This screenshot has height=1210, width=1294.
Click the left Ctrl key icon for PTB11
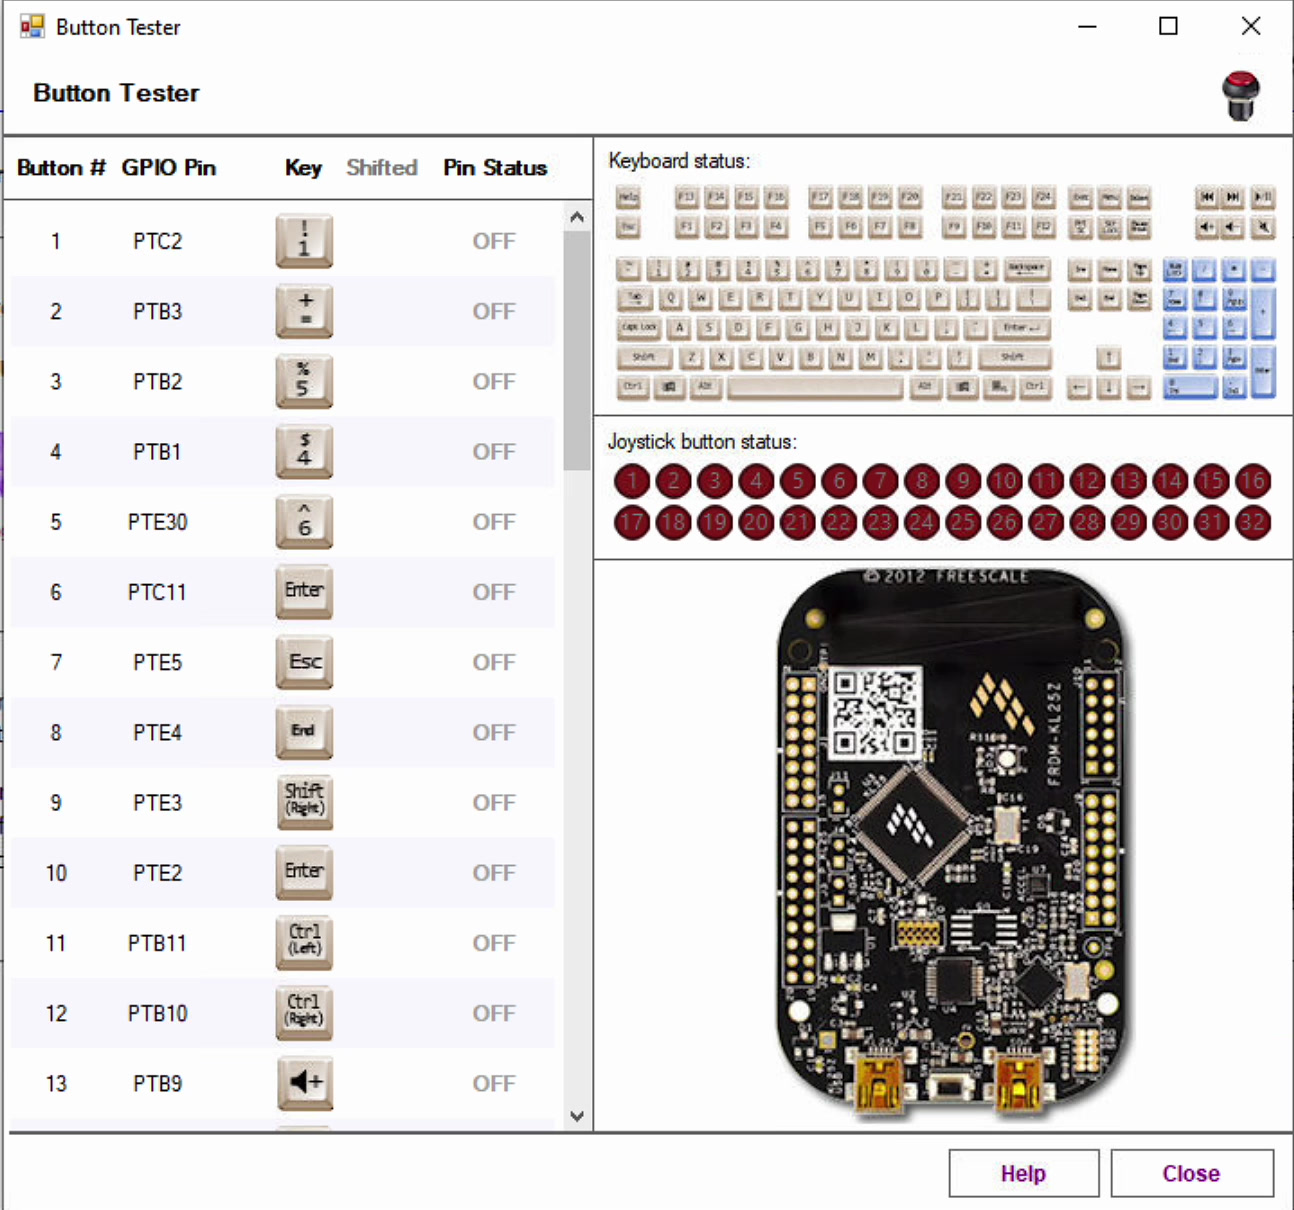click(x=303, y=942)
